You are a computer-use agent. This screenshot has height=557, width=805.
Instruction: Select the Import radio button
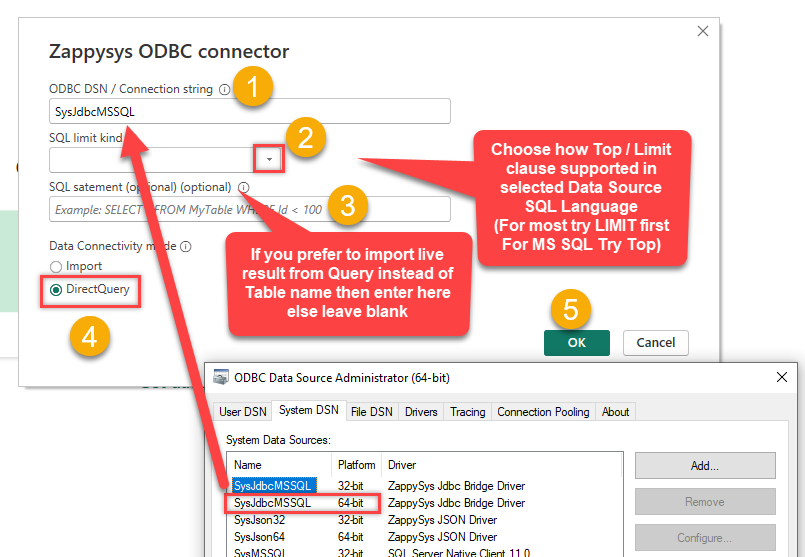coord(55,266)
